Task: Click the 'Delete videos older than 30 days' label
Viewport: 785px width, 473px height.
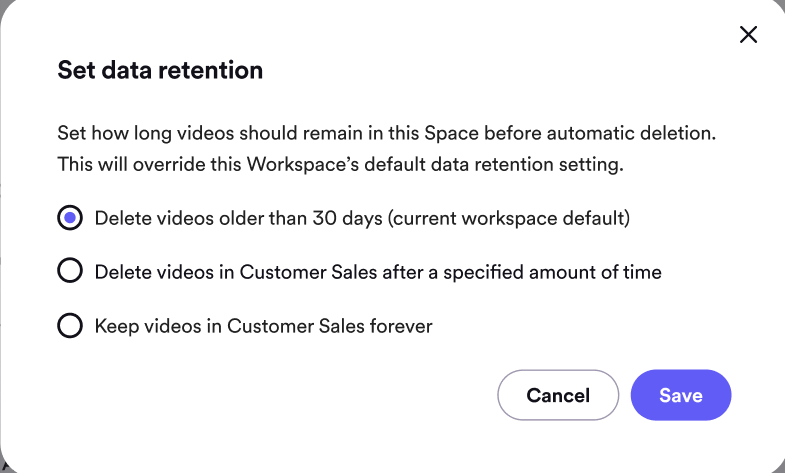Action: click(x=362, y=218)
